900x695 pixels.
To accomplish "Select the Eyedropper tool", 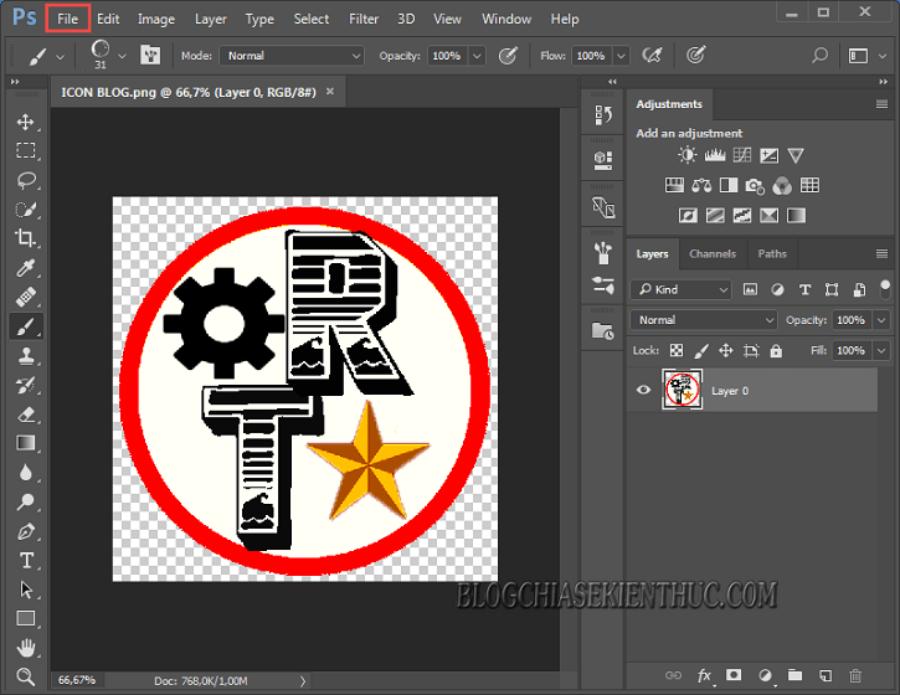I will pyautogui.click(x=25, y=268).
